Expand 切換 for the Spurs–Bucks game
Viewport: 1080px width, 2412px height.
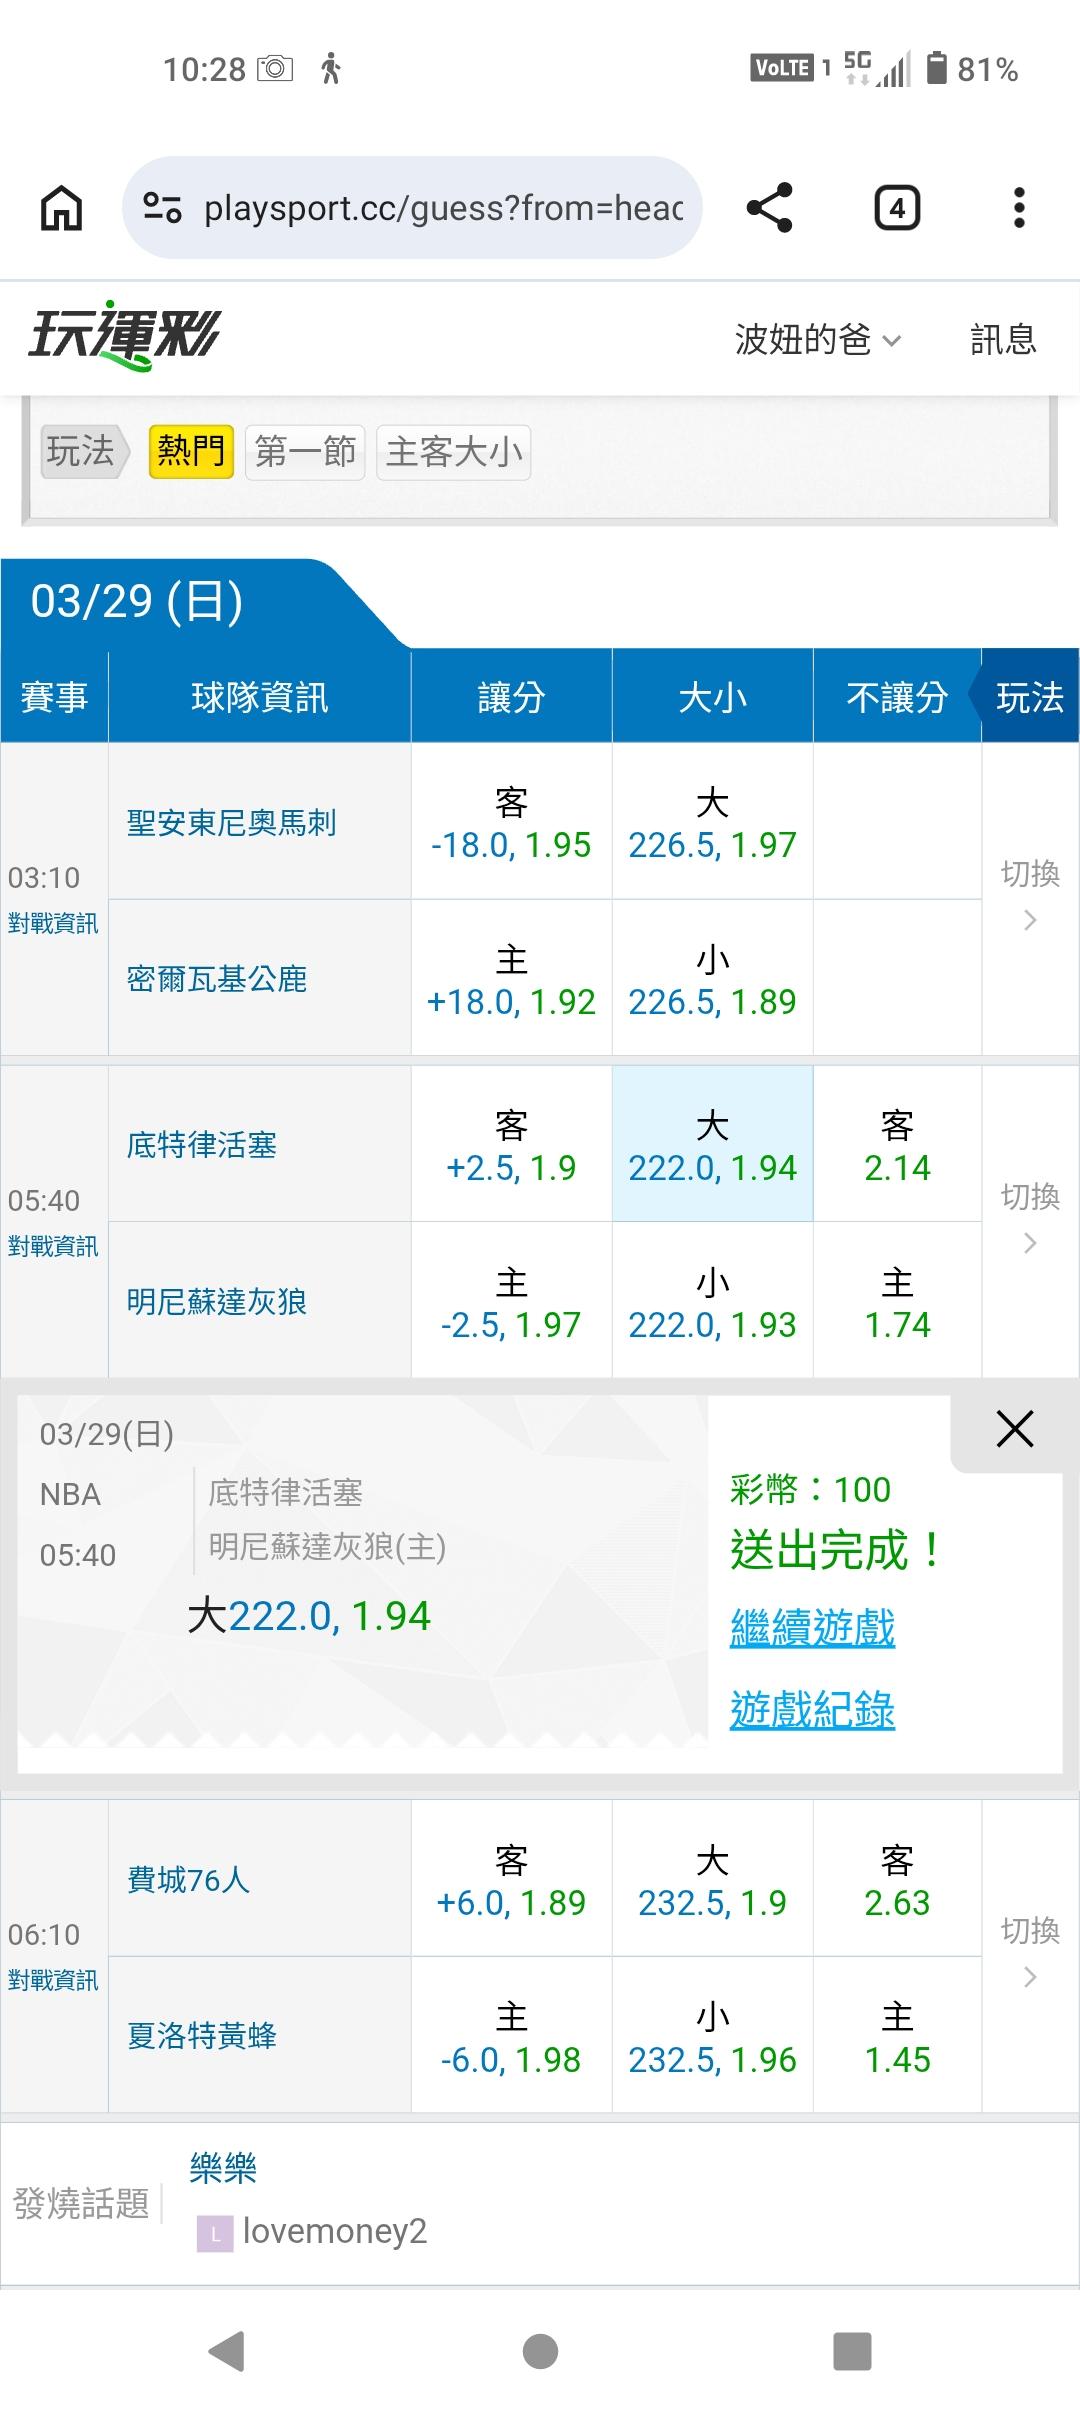pos(1030,896)
